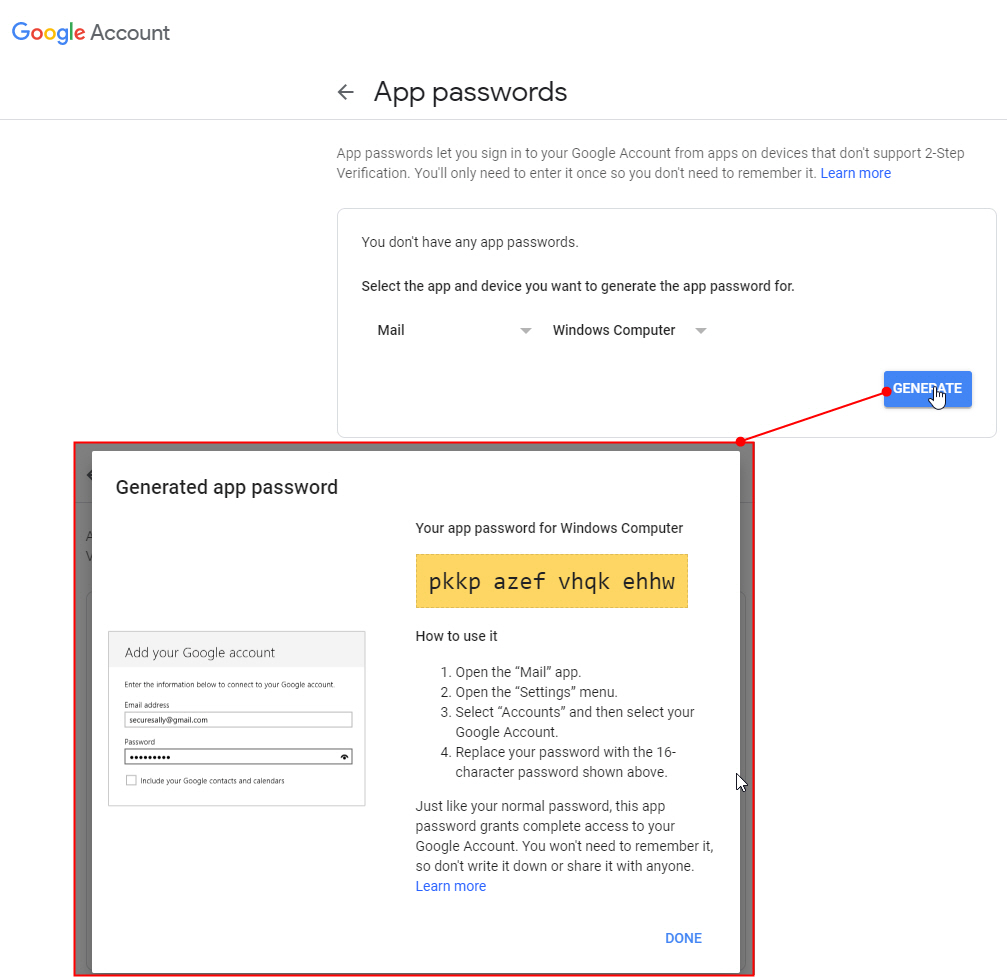Viewport: 1007px width, 977px height.
Task: Tick the Include Google contacts and calendars checkbox
Action: (x=131, y=780)
